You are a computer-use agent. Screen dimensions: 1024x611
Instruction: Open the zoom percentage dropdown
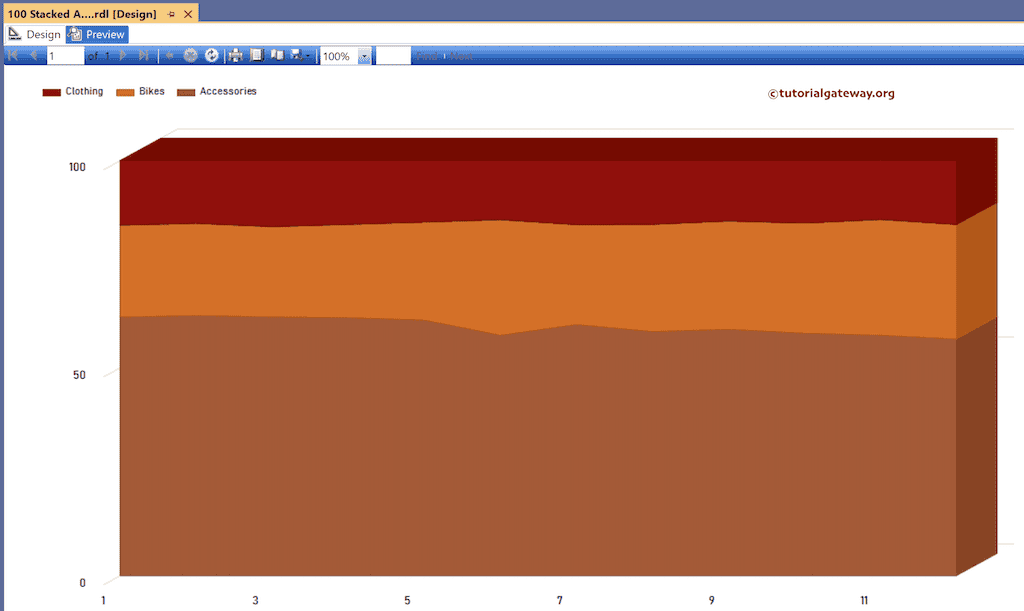click(363, 57)
